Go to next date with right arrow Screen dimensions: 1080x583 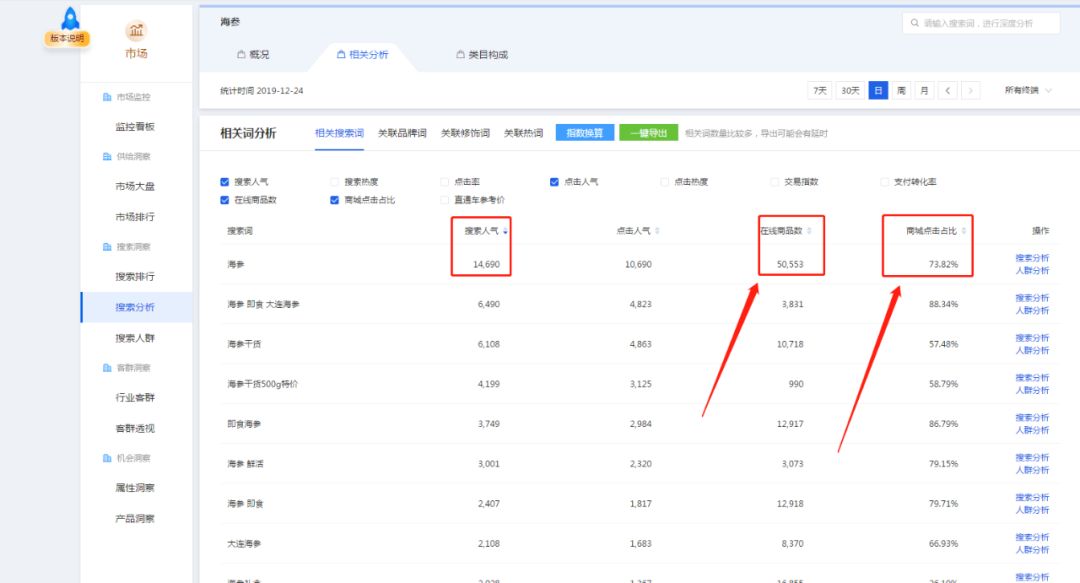[970, 90]
